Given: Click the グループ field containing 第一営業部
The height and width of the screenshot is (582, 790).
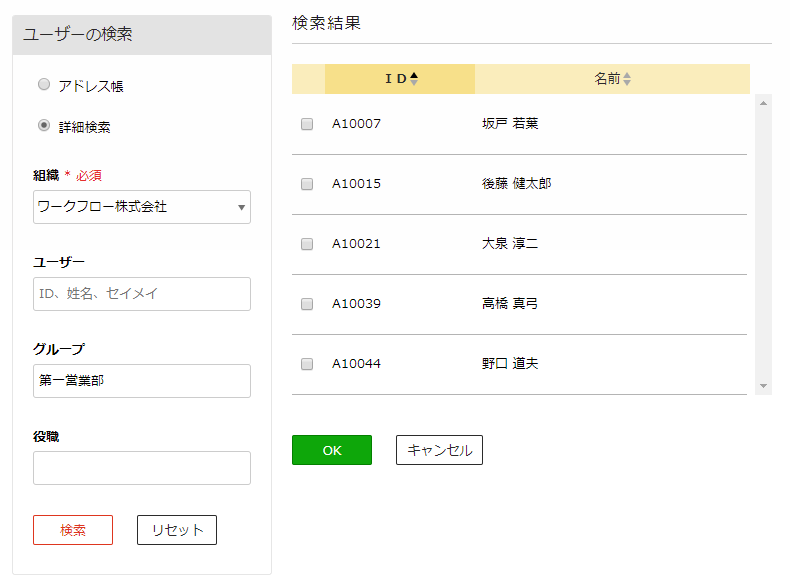Looking at the screenshot, I should click(x=142, y=381).
